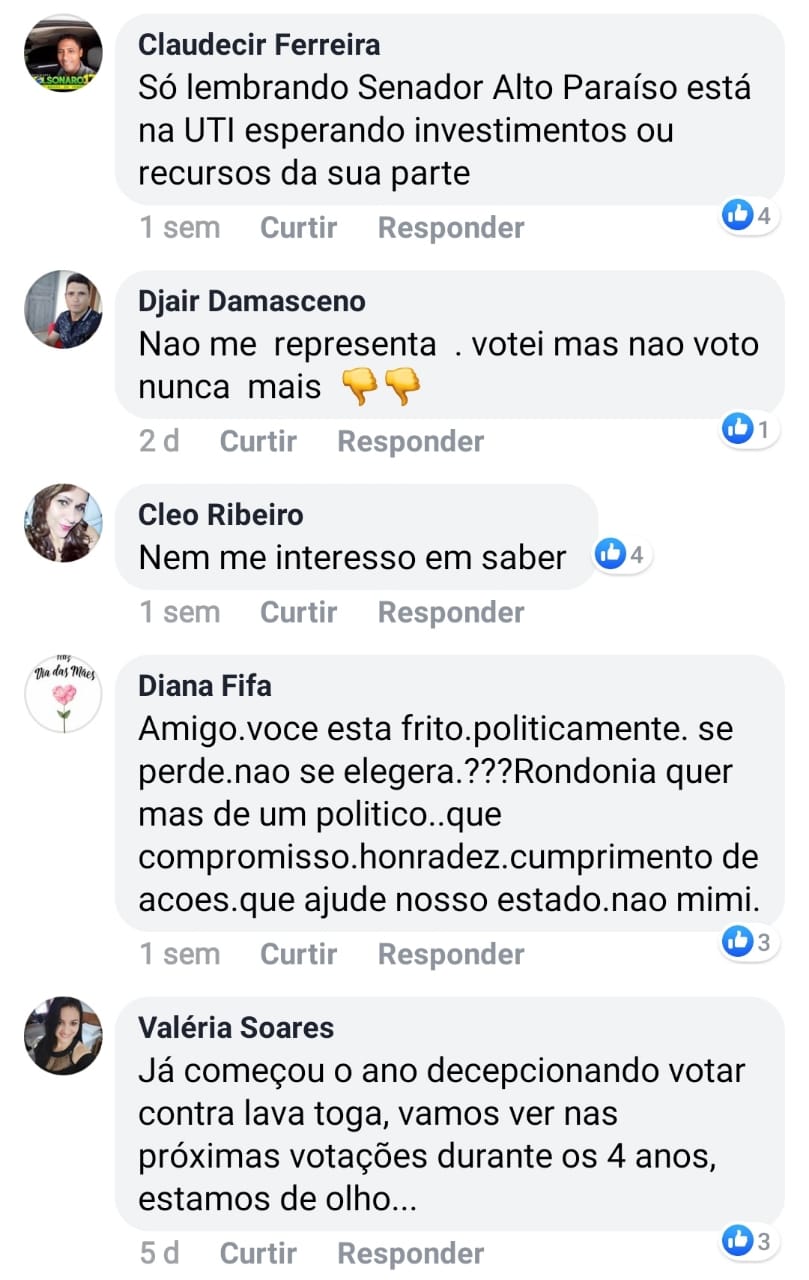The width and height of the screenshot is (809, 1280).
Task: Like Cleo Ribeiro's comment with Curtir
Action: tap(298, 612)
